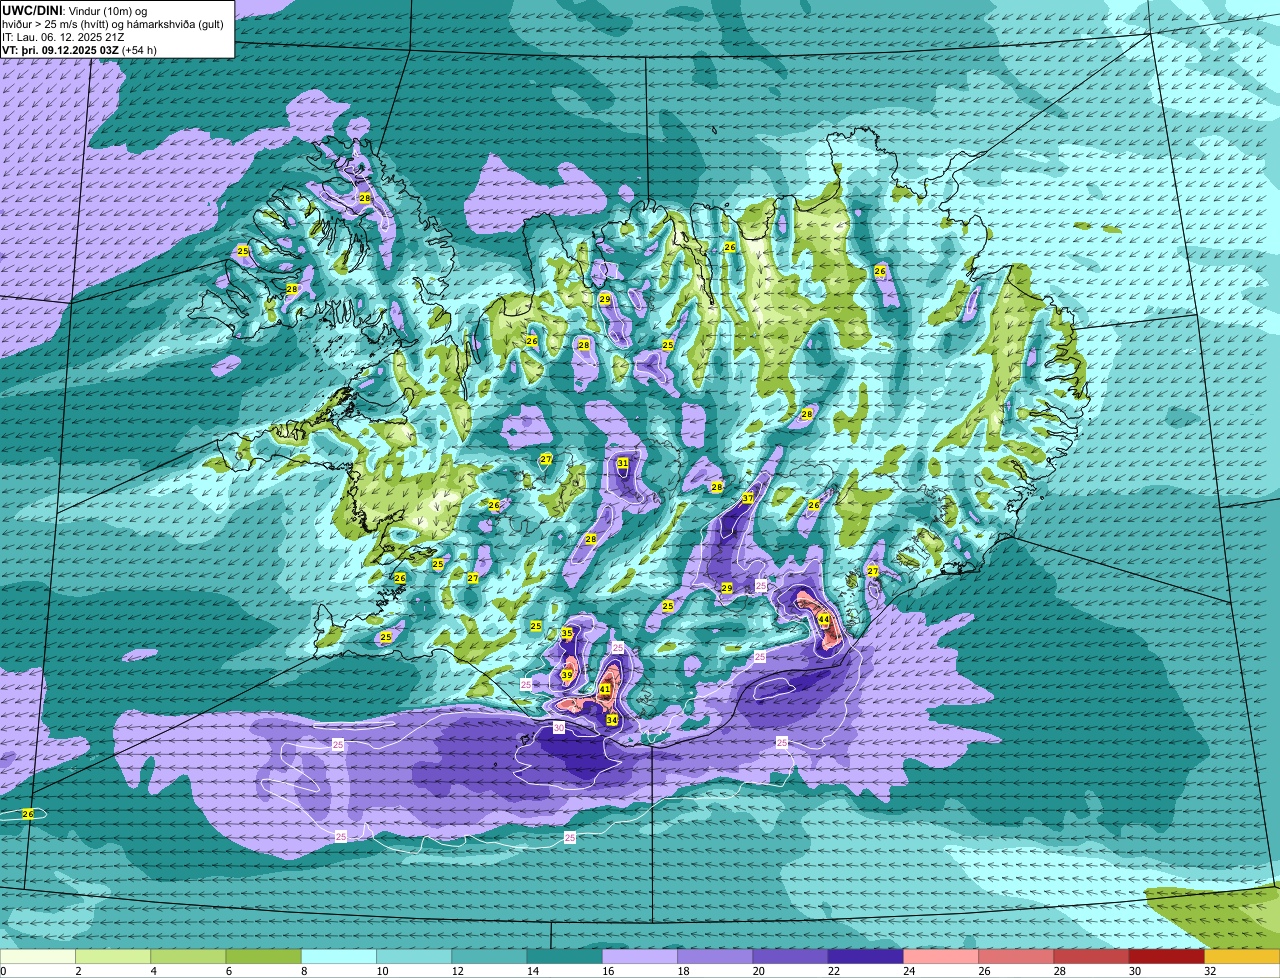The image size is (1280, 978).
Task: Click the 8–10 pale cyan legend swatch
Action: pyautogui.click(x=339, y=957)
